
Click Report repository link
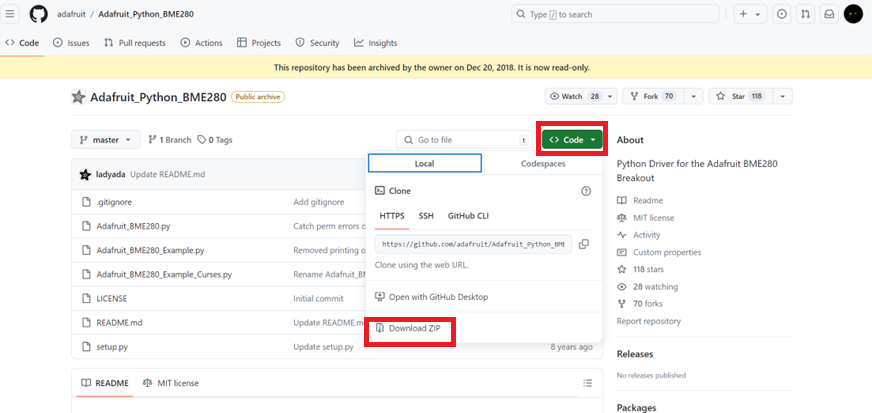coord(648,321)
